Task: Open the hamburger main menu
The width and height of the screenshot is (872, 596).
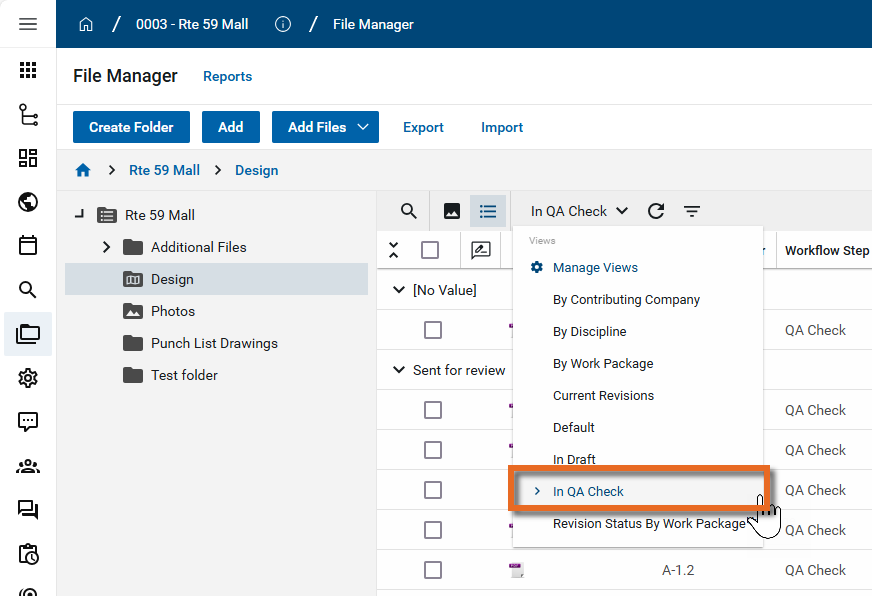Action: point(28,24)
